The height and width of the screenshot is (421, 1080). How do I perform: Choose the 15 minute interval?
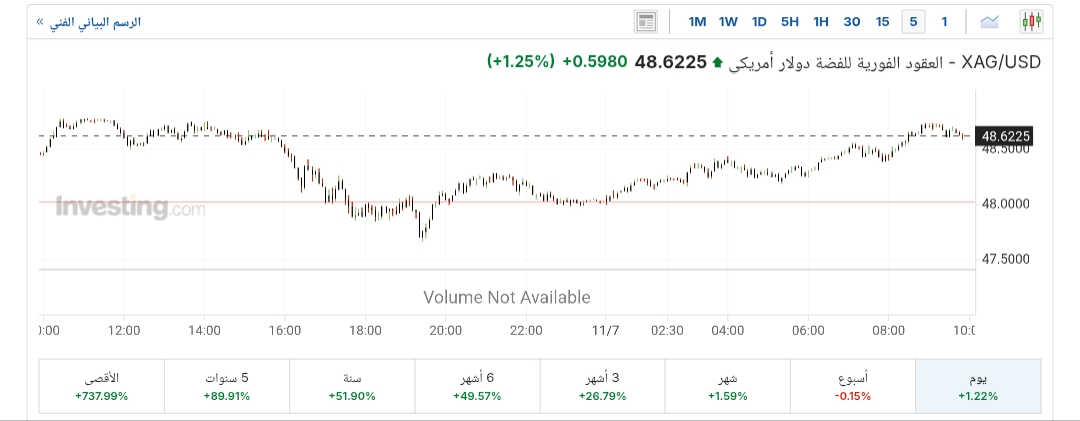[x=882, y=21]
